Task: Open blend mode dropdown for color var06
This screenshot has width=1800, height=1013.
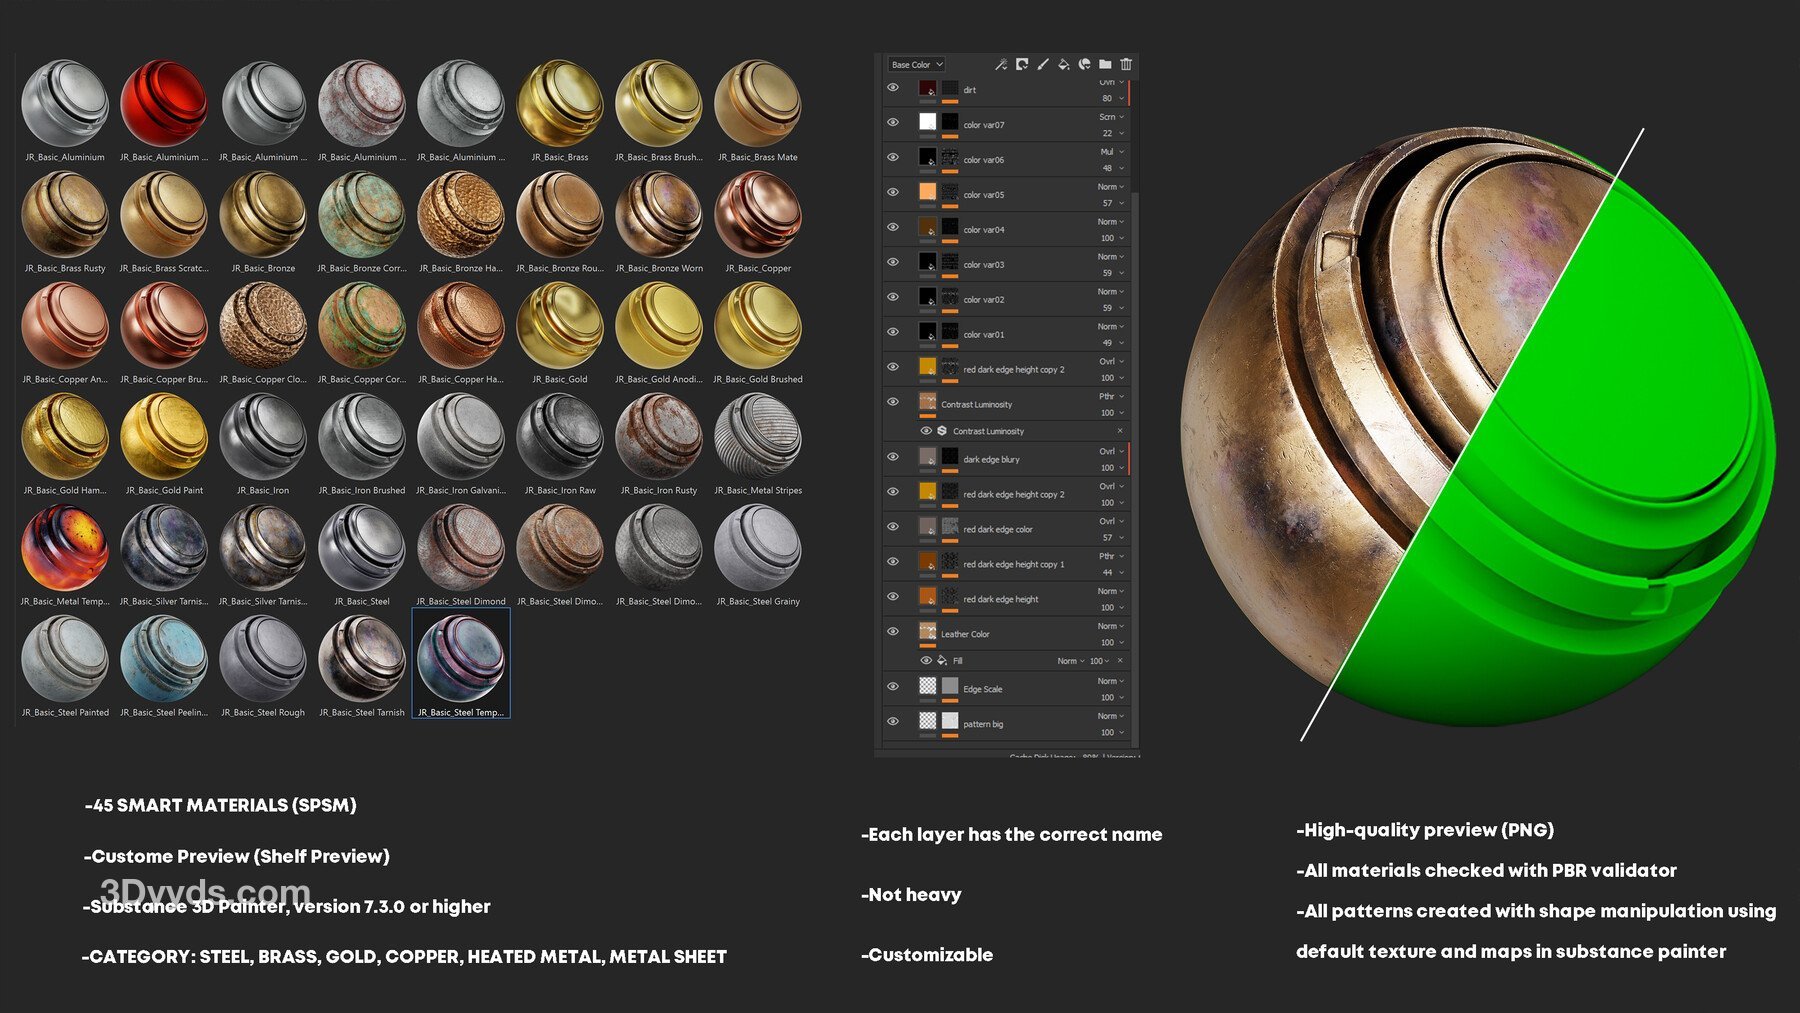Action: coord(1112,152)
